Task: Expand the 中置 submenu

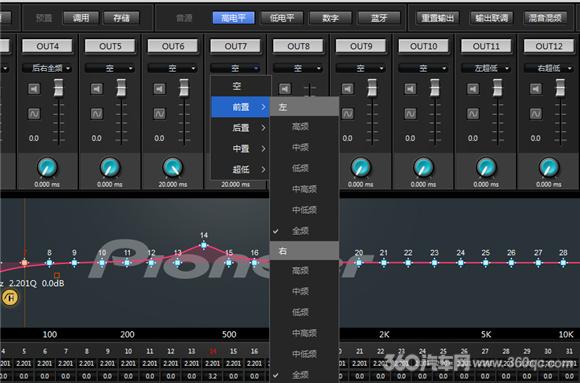Action: [x=241, y=148]
